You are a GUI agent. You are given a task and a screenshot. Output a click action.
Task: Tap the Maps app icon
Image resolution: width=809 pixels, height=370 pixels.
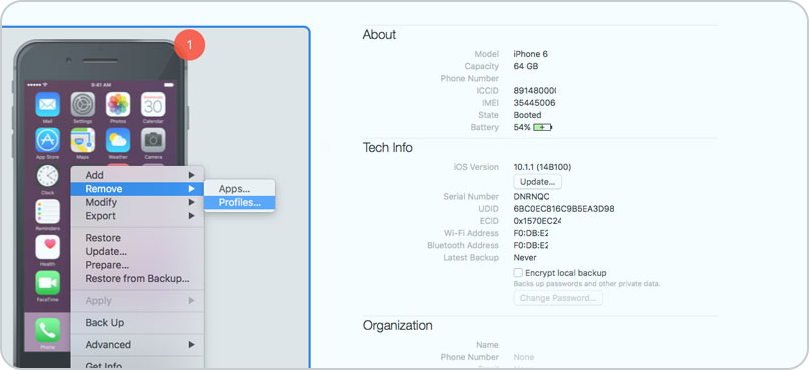point(83,140)
